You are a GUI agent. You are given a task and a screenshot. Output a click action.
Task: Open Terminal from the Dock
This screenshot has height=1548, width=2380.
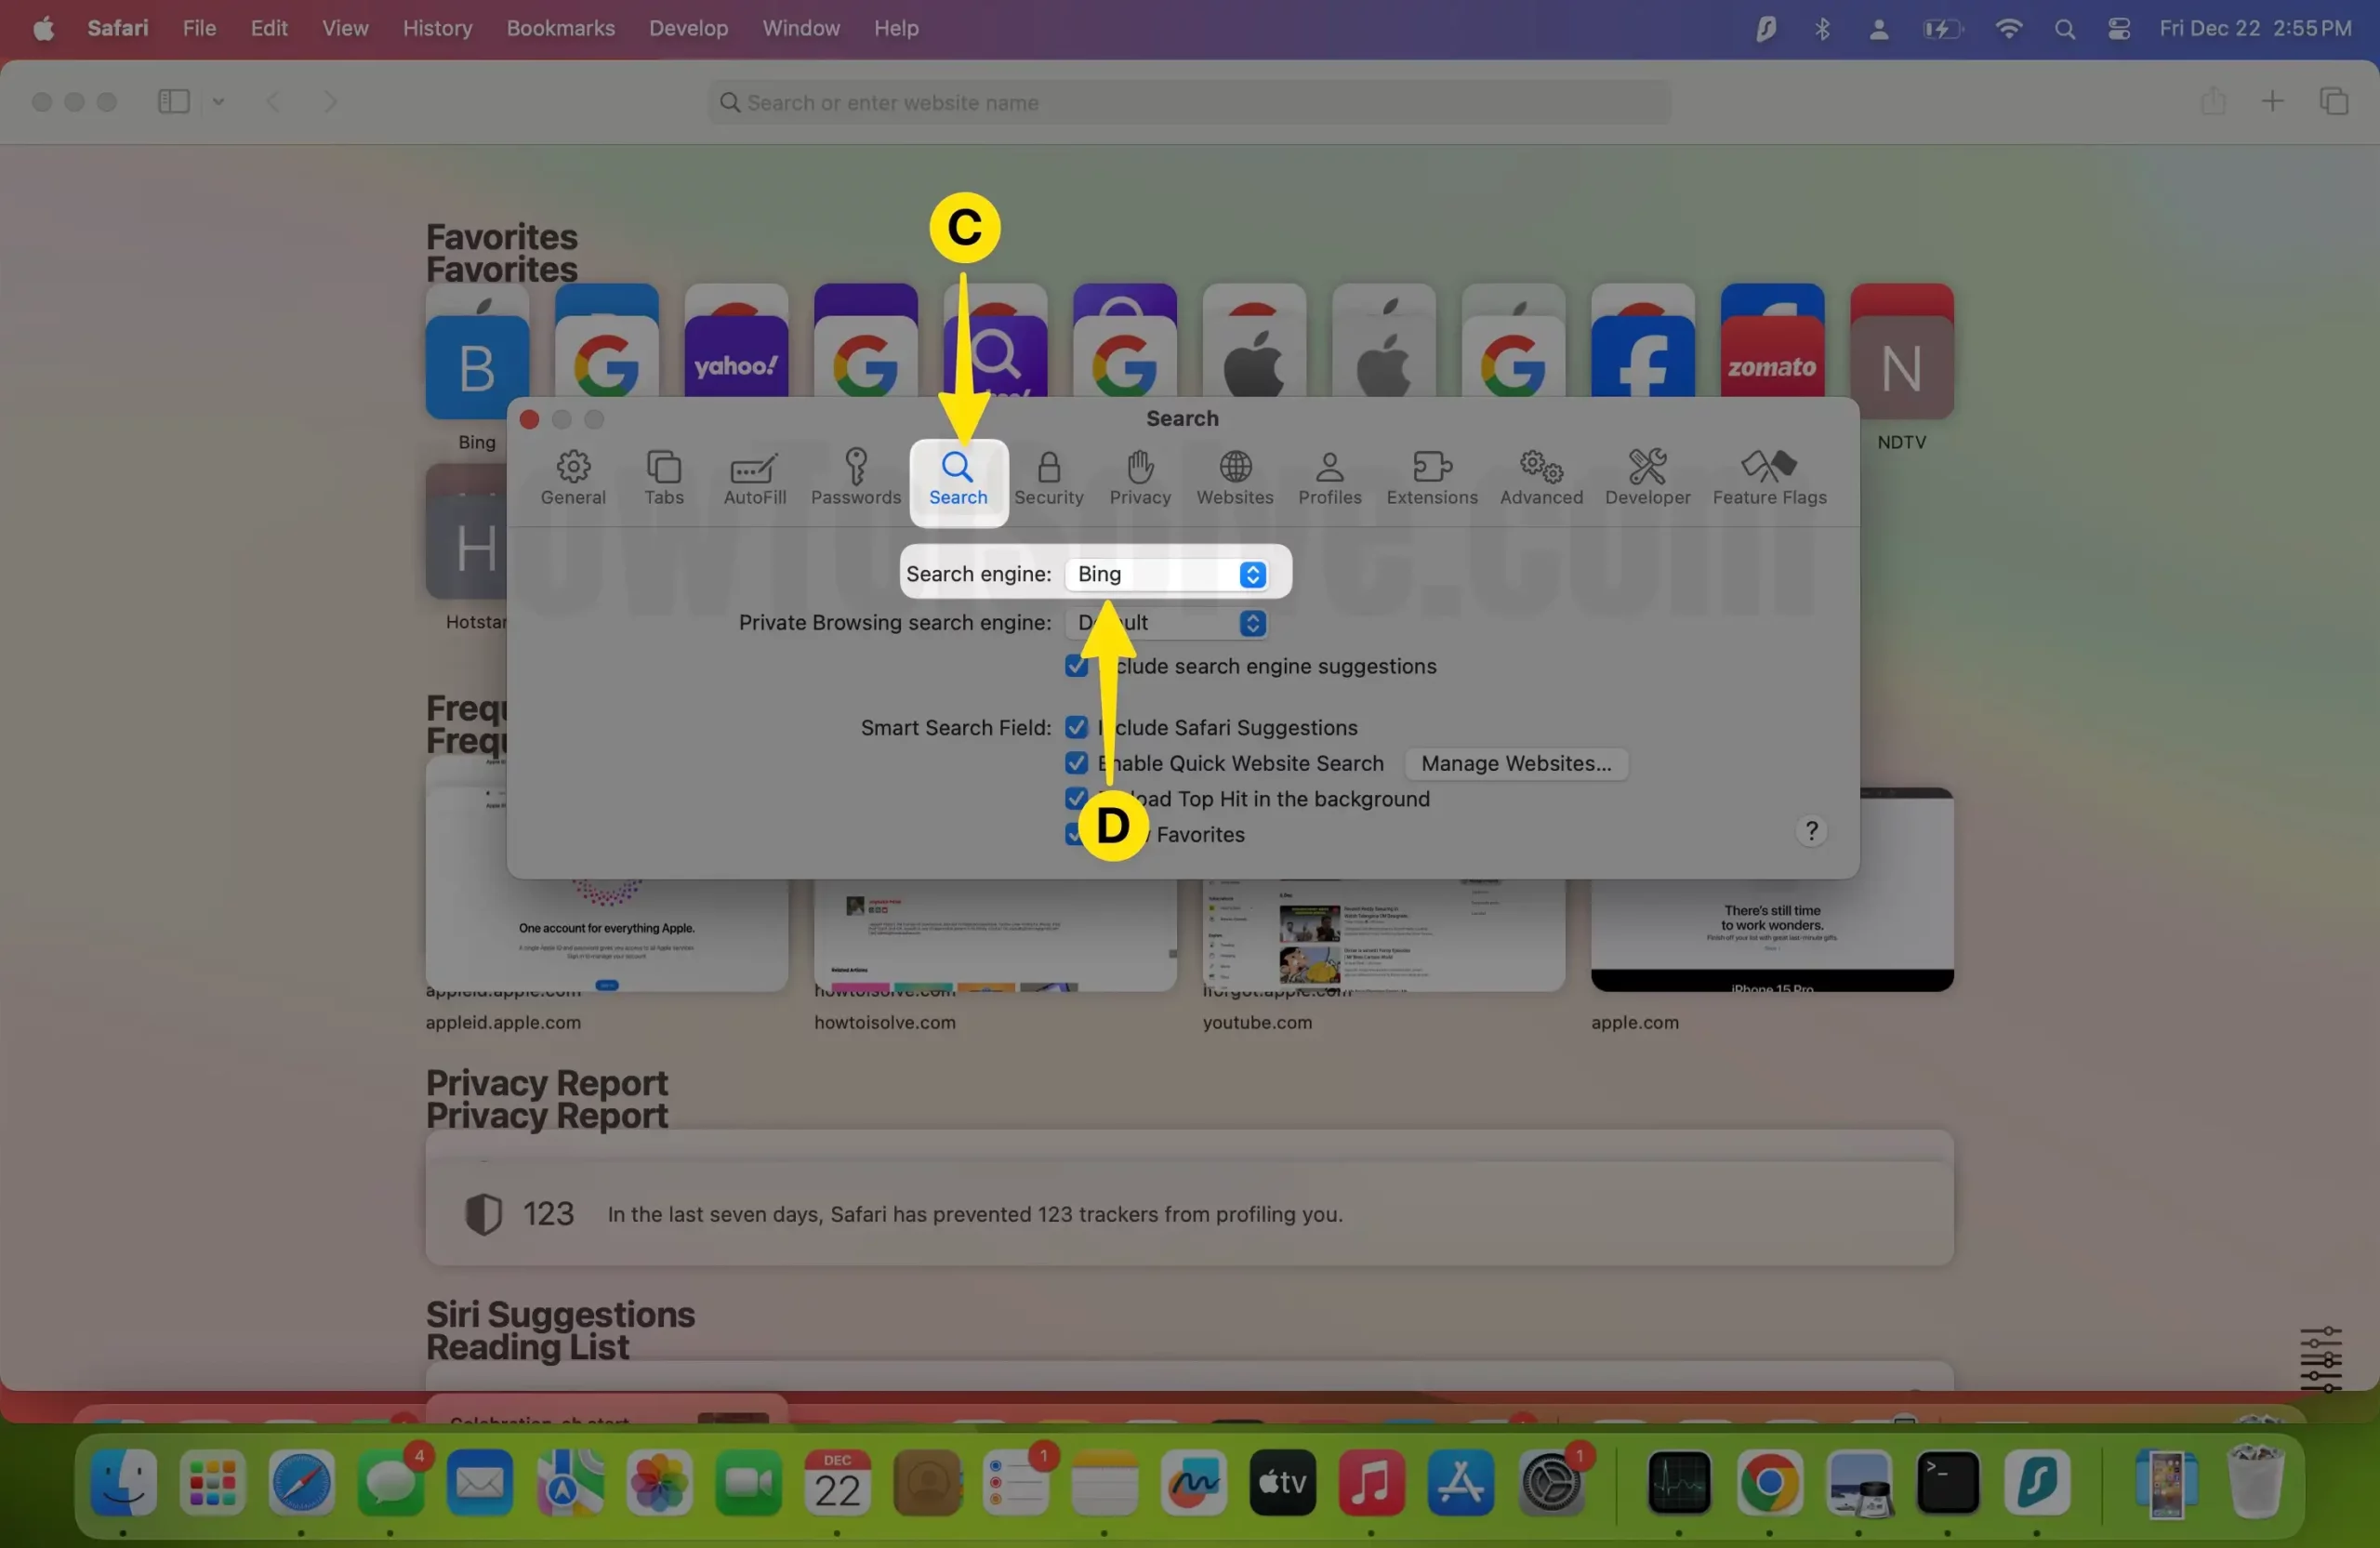1947,1482
